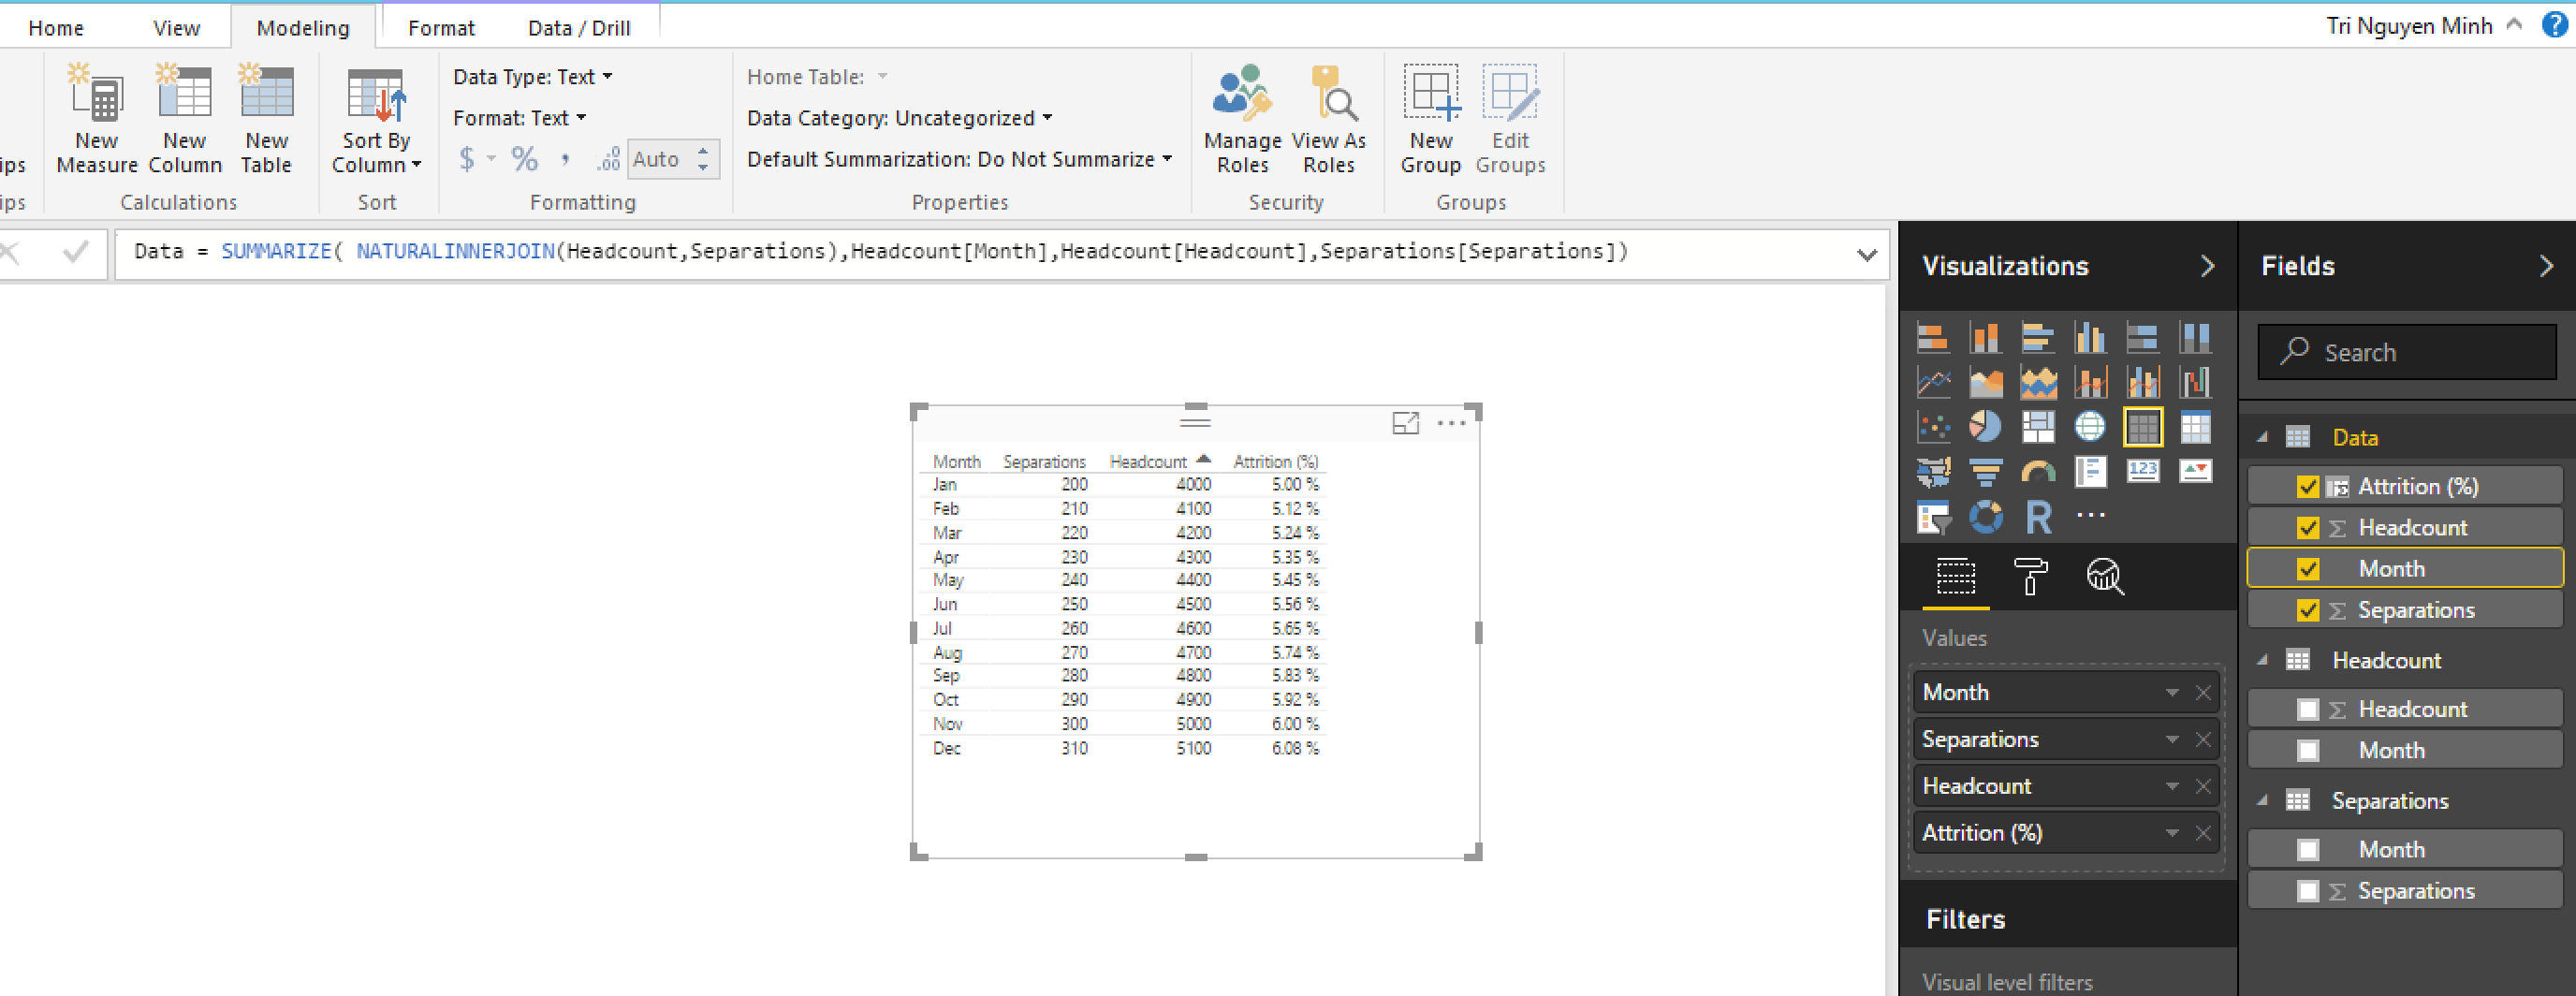The width and height of the screenshot is (2576, 996).
Task: Sort table by Headcount column header
Action: coord(1148,462)
